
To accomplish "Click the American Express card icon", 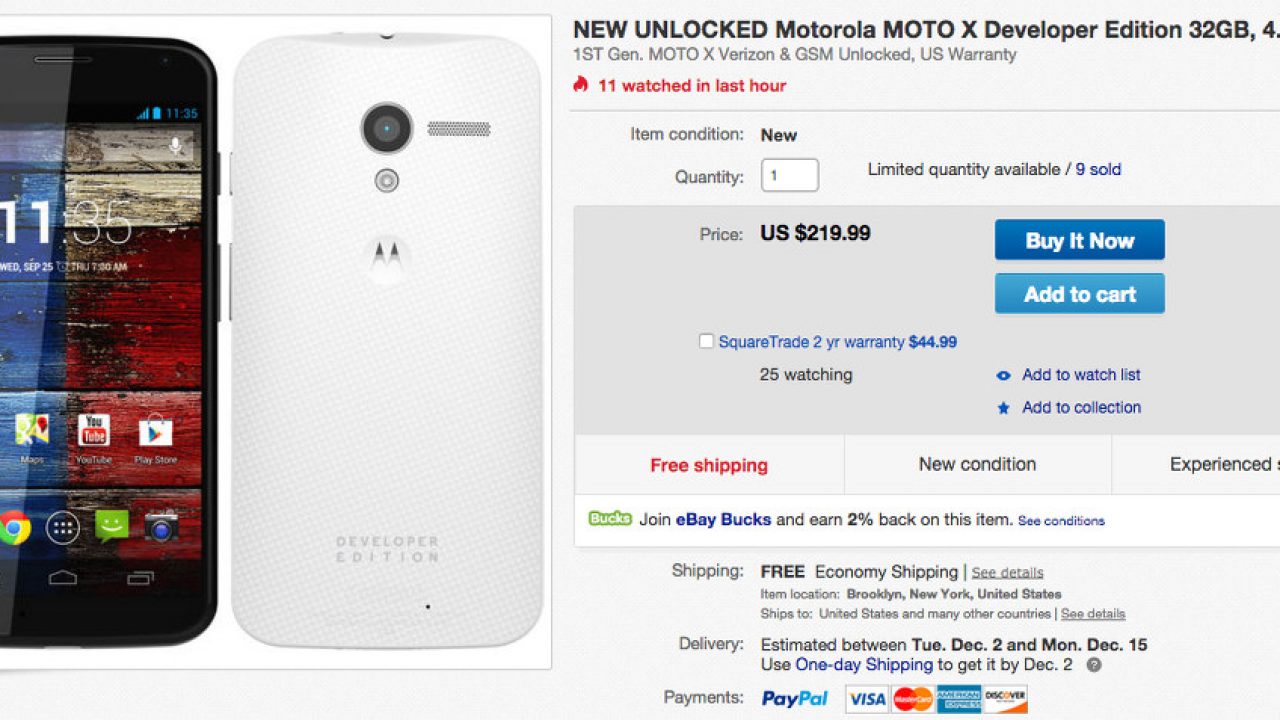I will pyautogui.click(x=958, y=699).
